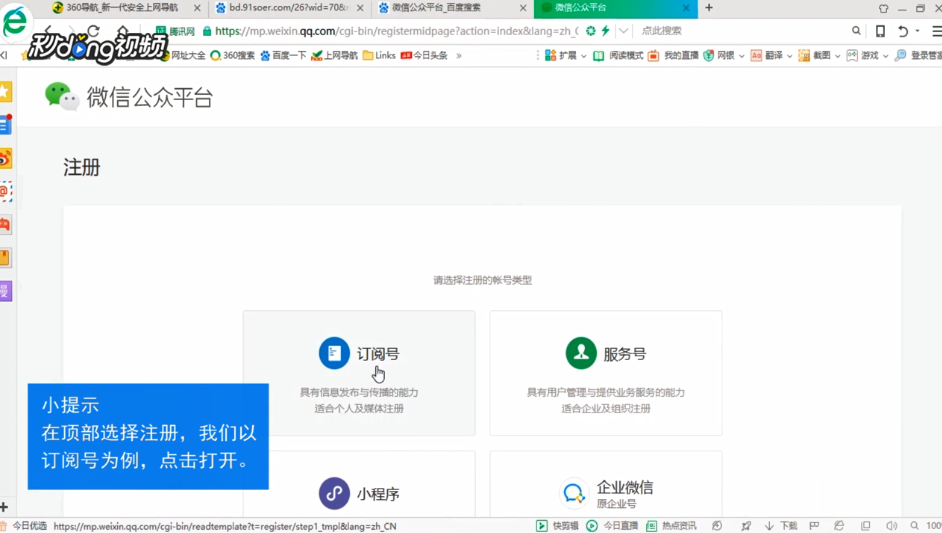
Task: Open the 网址大全 bookmark
Action: pyautogui.click(x=184, y=55)
